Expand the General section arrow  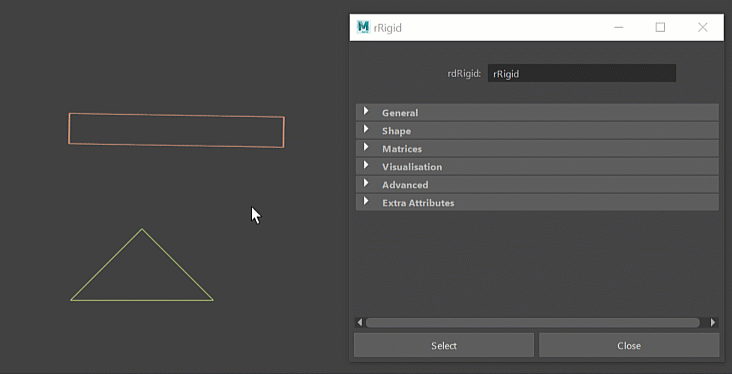(x=366, y=111)
